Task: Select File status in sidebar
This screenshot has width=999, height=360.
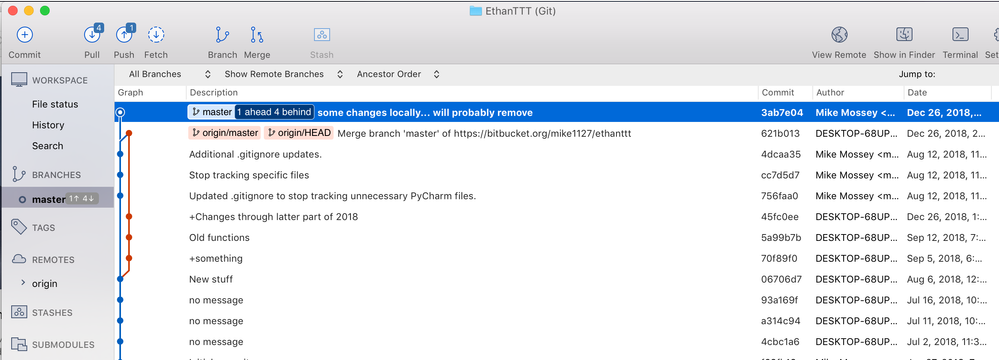Action: [55, 104]
